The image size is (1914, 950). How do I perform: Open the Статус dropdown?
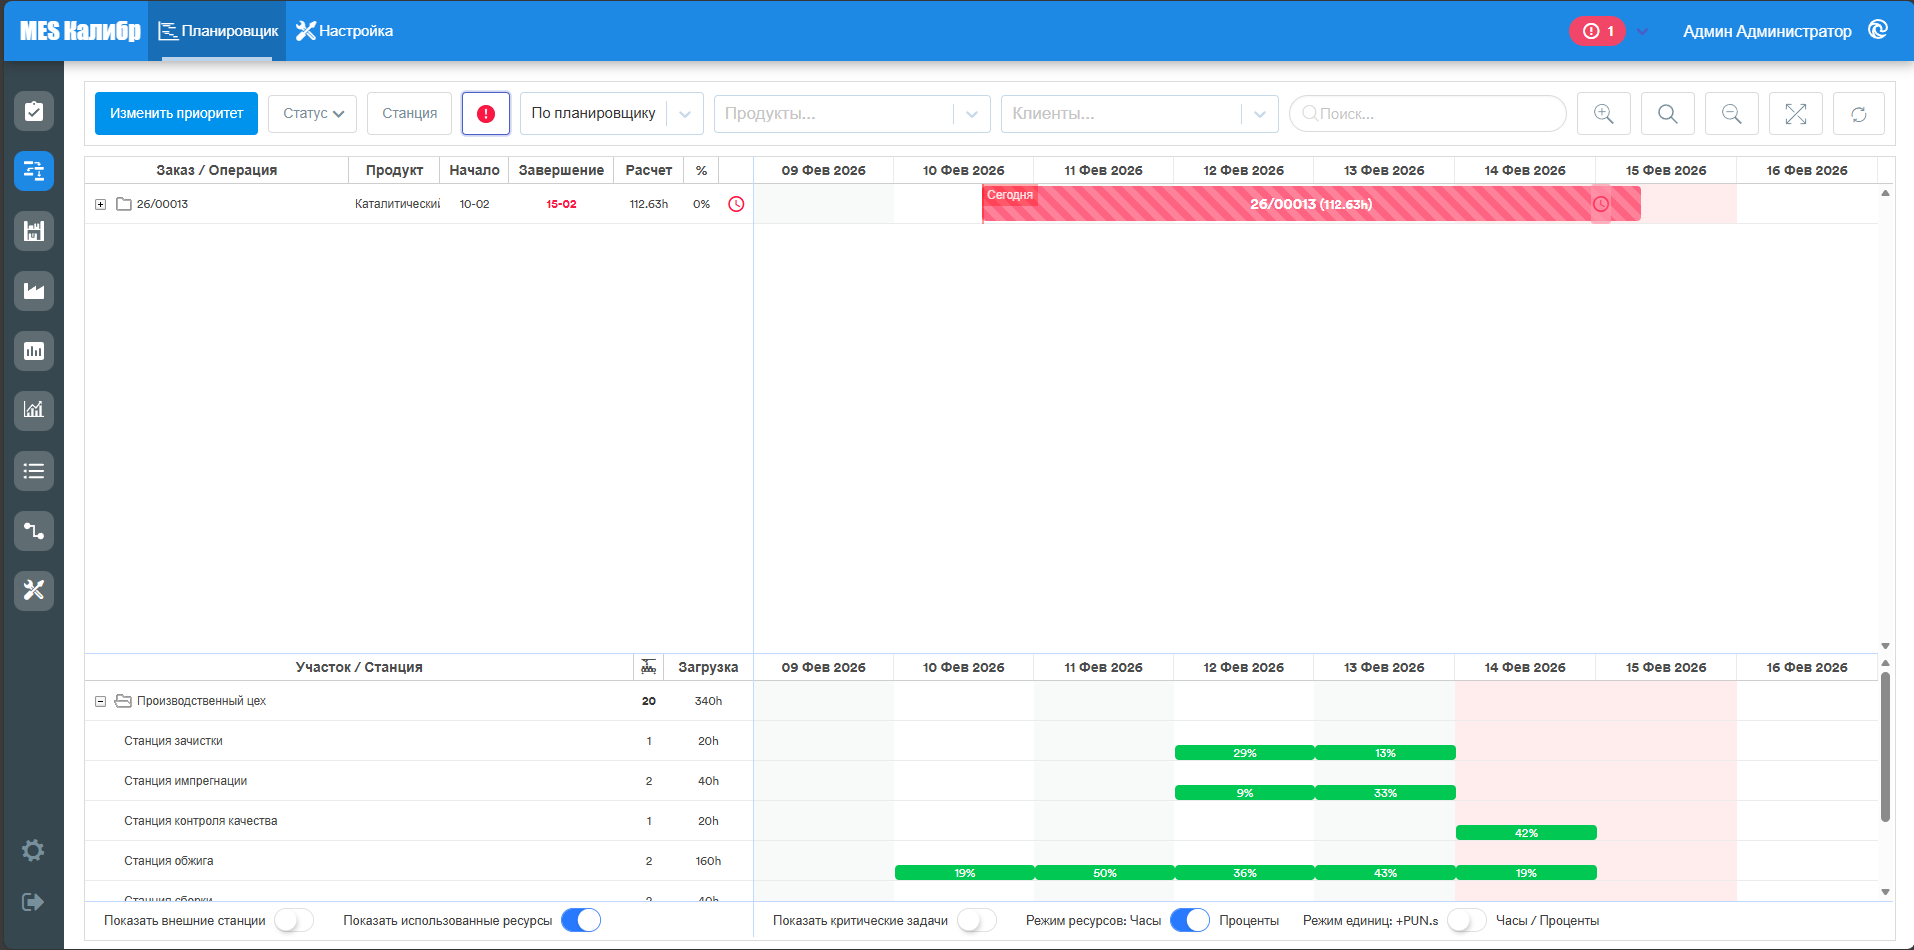click(313, 113)
